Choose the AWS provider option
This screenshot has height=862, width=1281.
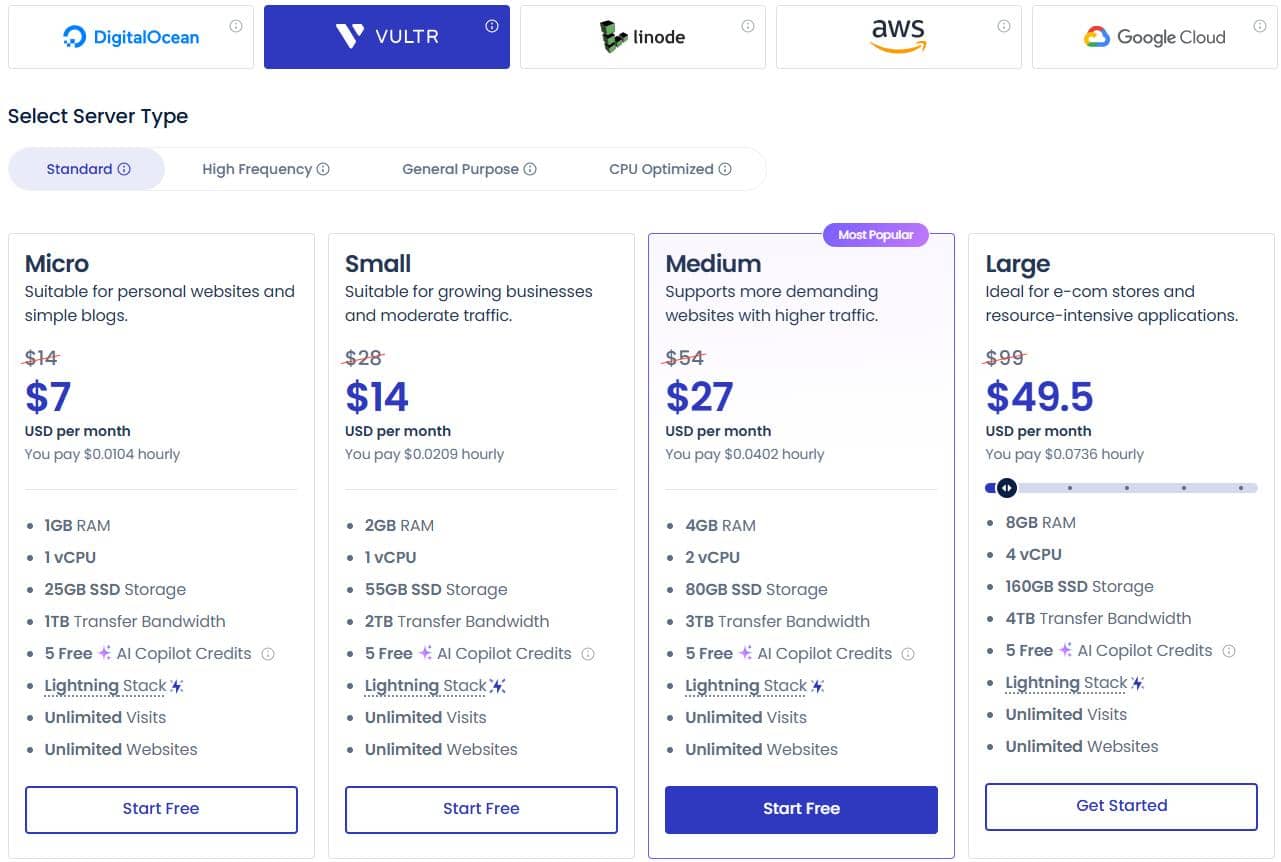898,38
